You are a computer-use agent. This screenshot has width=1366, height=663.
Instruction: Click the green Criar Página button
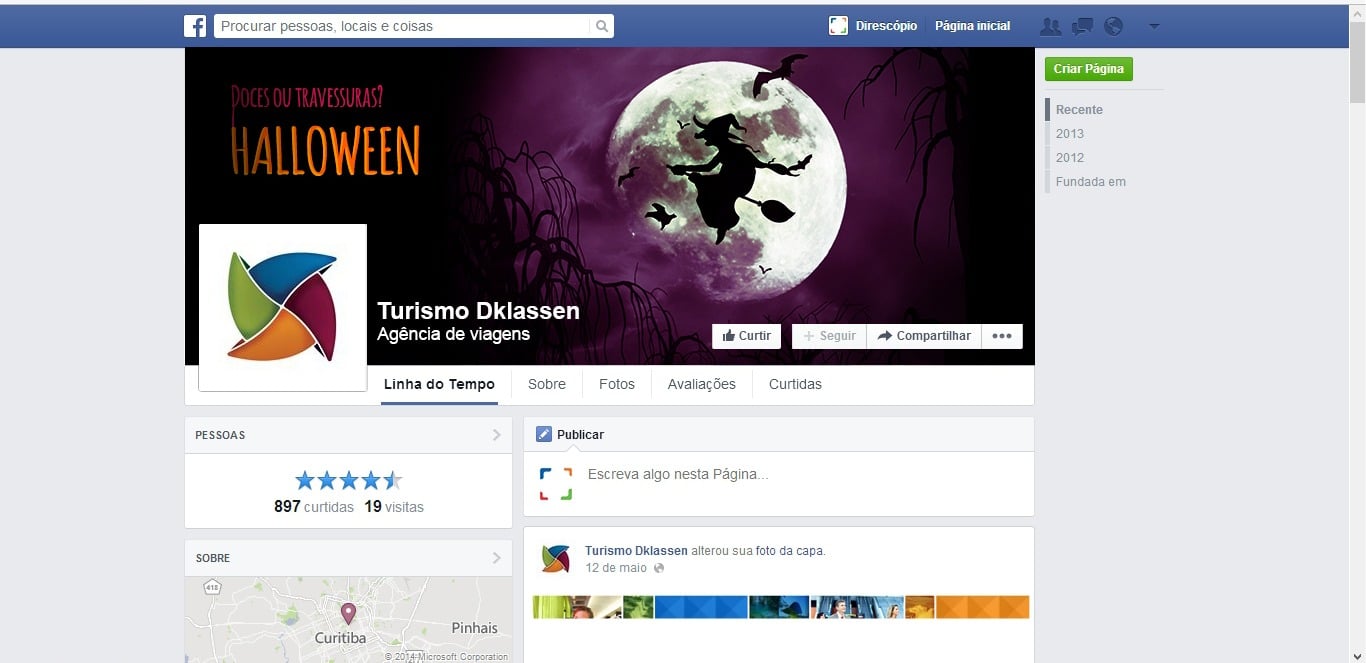1088,69
